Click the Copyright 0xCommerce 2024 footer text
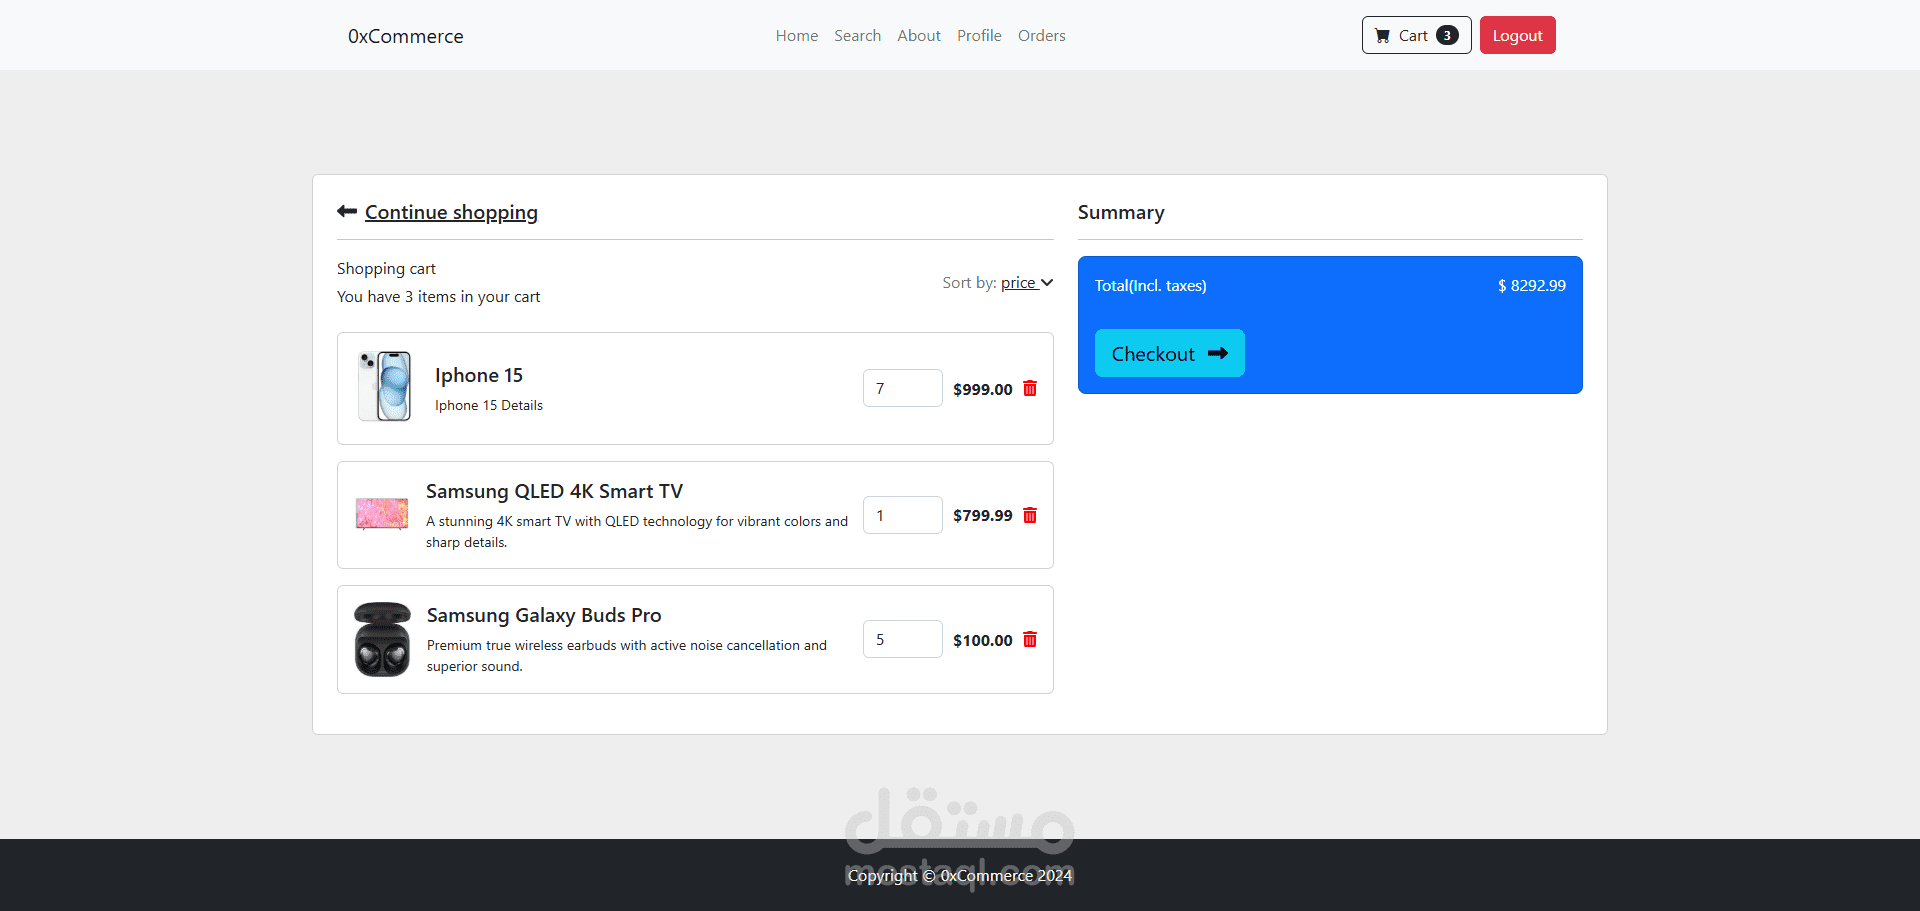This screenshot has height=911, width=1920. (x=960, y=875)
